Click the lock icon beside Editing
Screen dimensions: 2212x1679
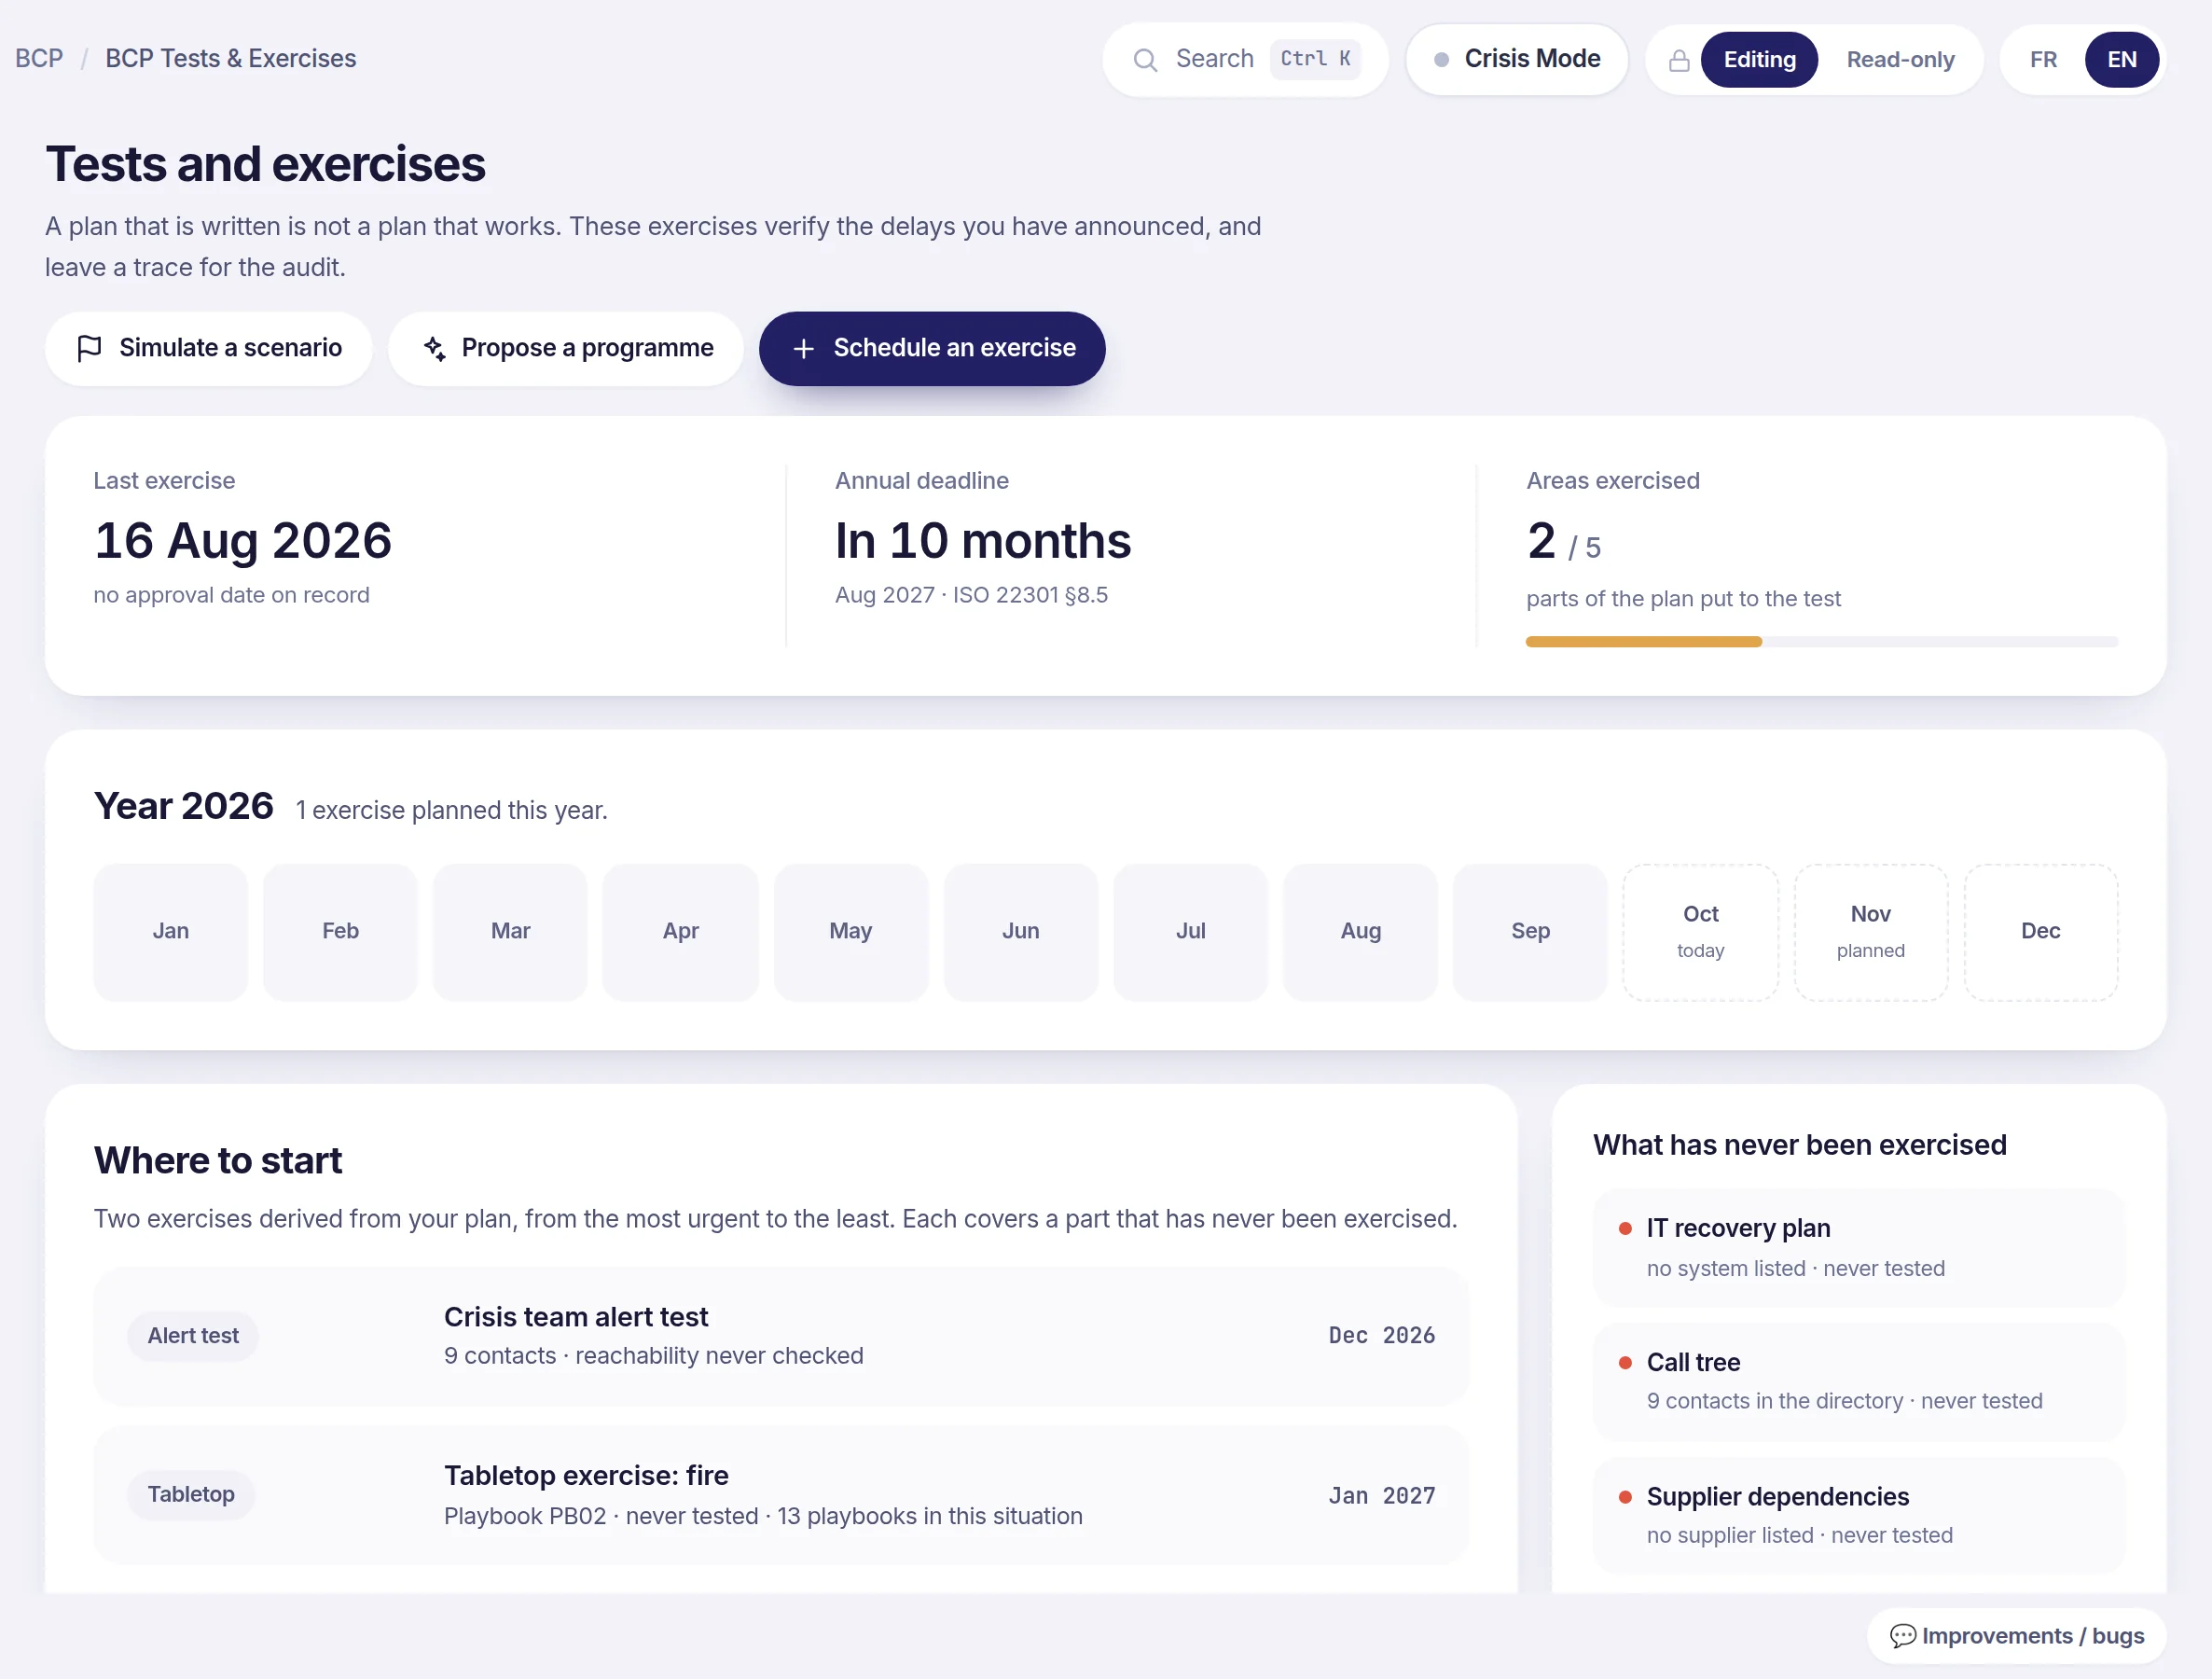coord(1679,60)
